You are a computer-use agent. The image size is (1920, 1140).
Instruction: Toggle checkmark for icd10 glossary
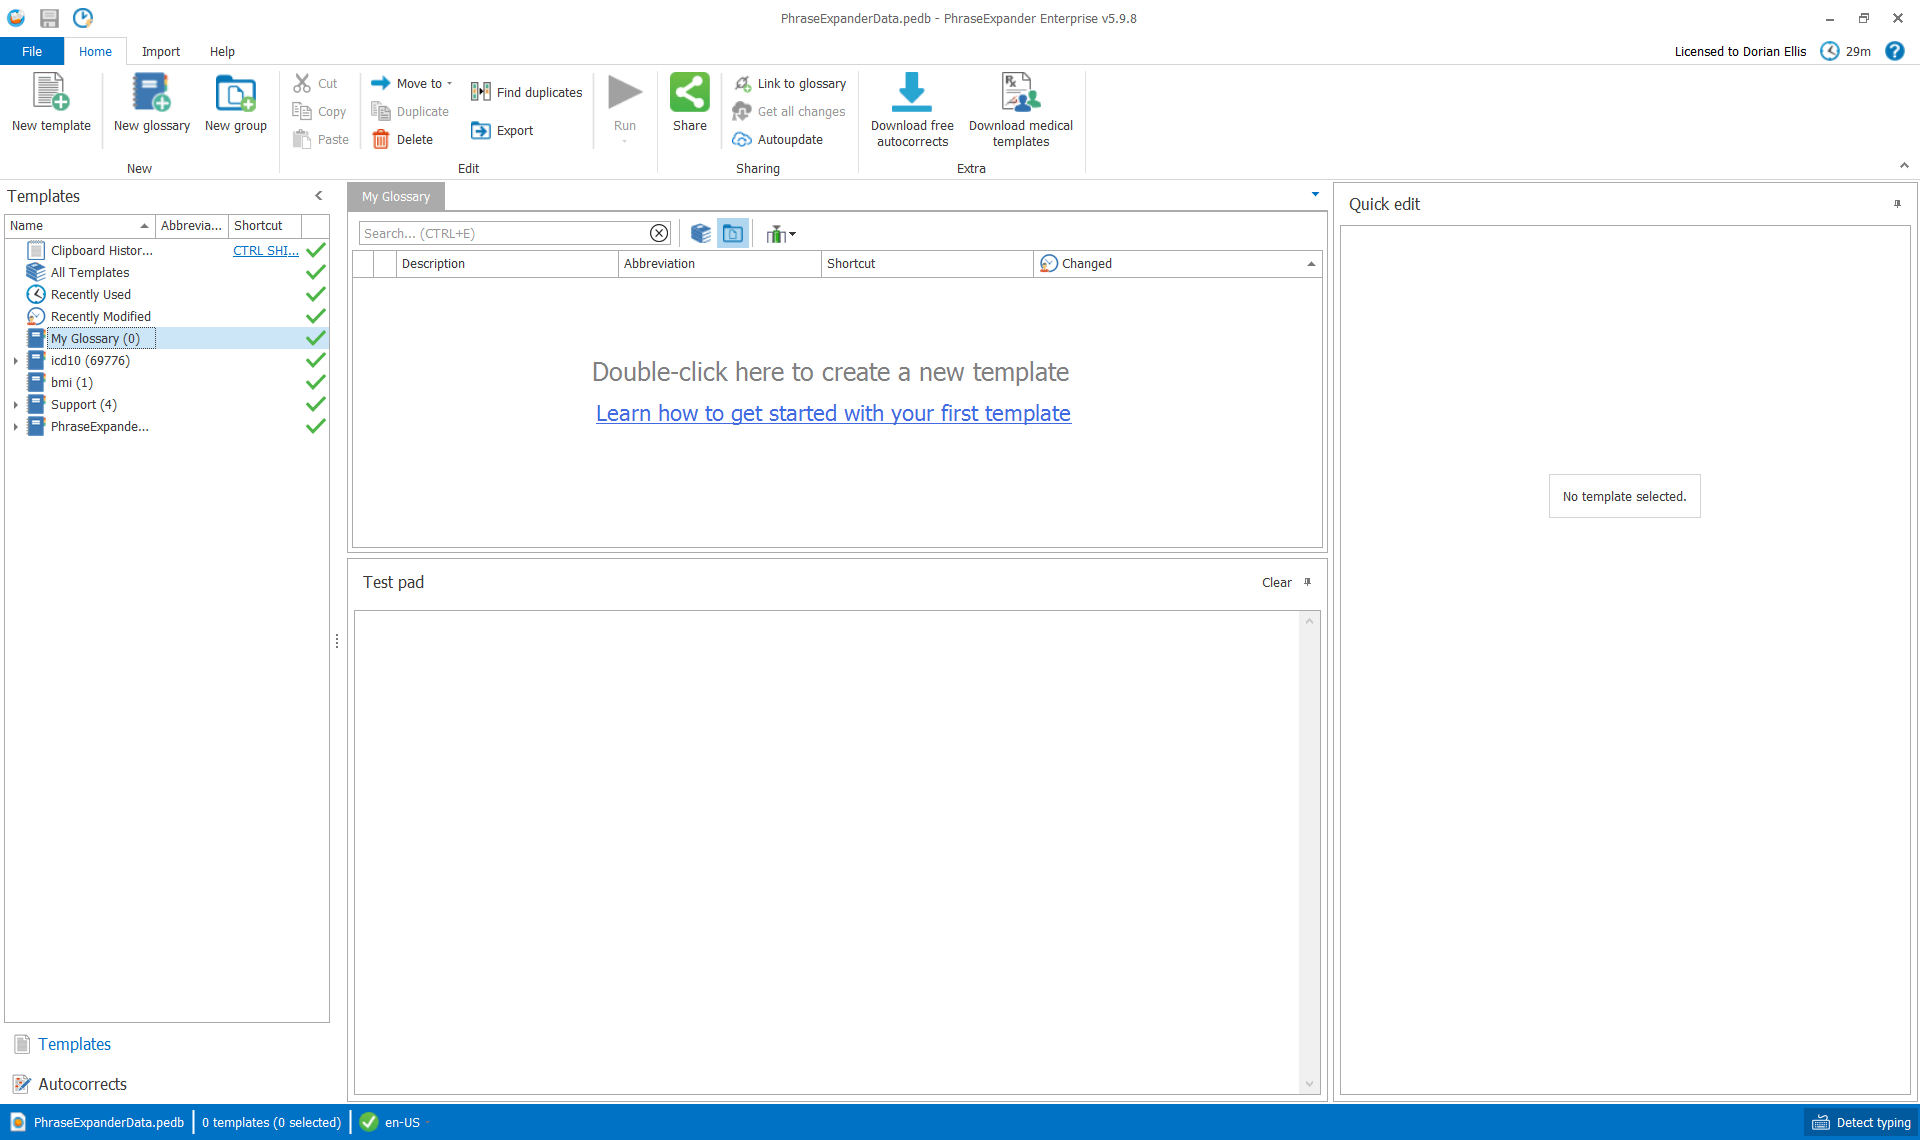pos(315,361)
